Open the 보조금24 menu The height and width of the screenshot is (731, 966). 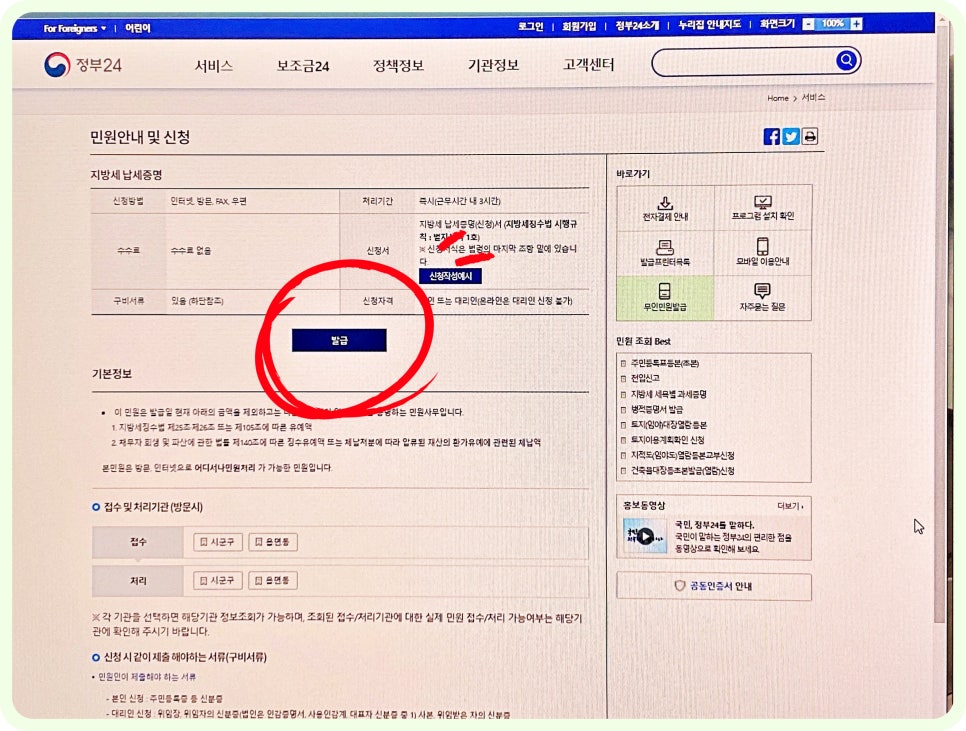coord(303,66)
